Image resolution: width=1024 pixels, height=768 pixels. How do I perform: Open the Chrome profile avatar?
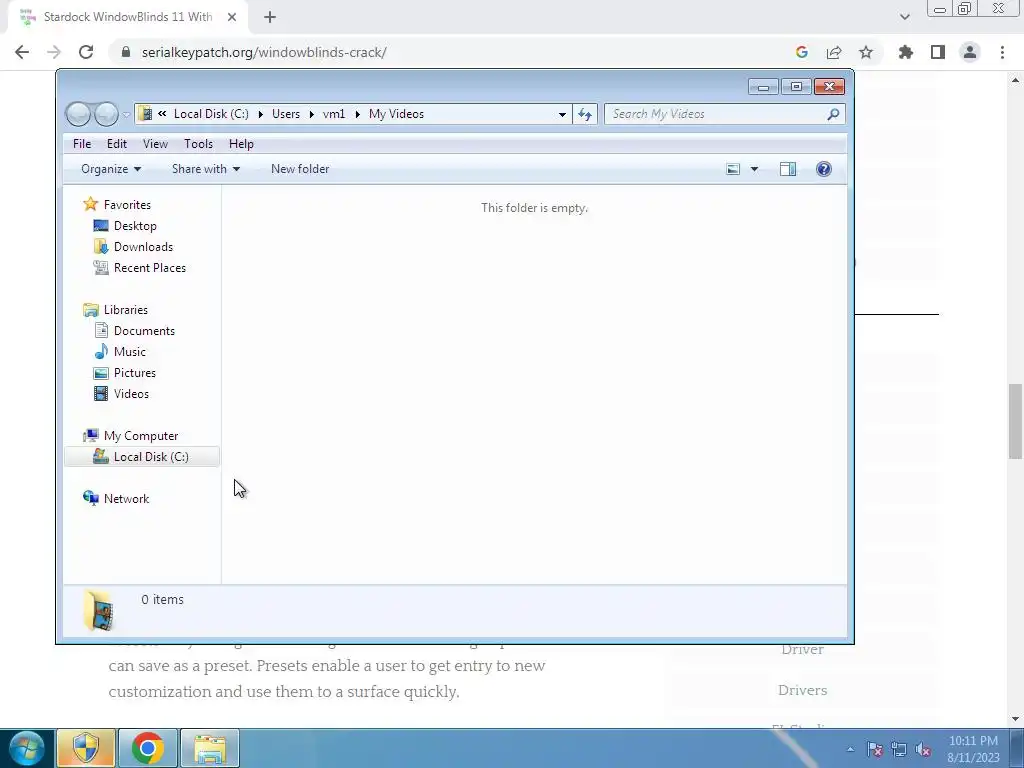[970, 52]
